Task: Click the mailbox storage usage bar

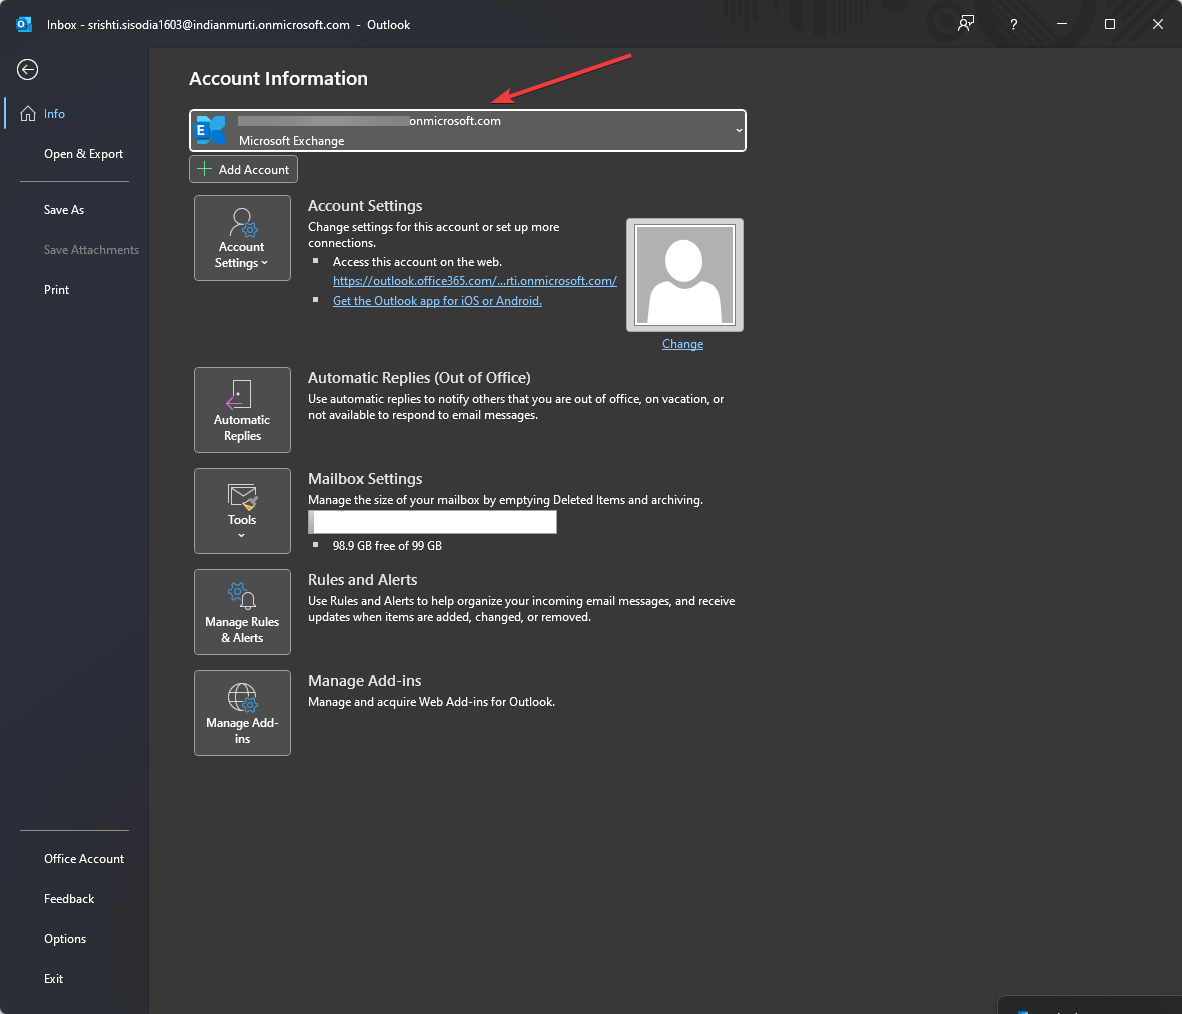Action: [x=432, y=521]
